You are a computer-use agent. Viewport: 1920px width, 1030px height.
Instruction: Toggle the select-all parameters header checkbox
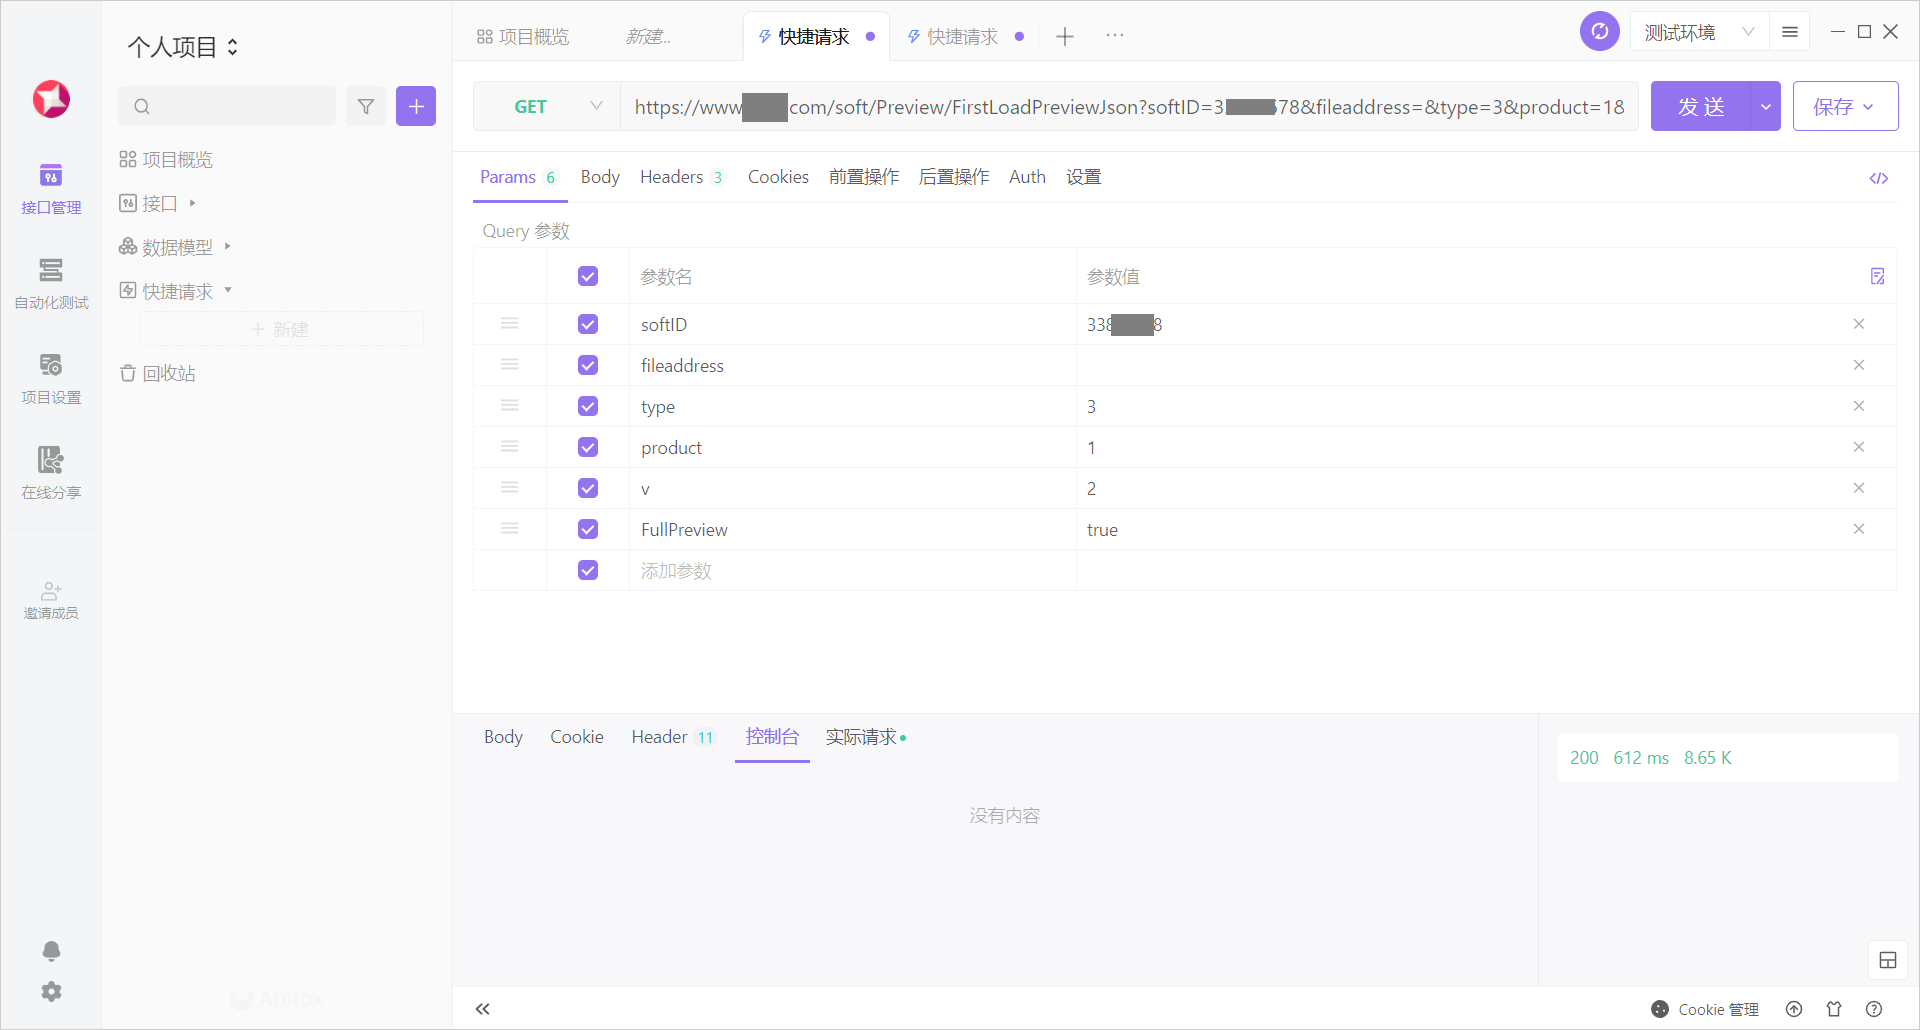point(588,276)
